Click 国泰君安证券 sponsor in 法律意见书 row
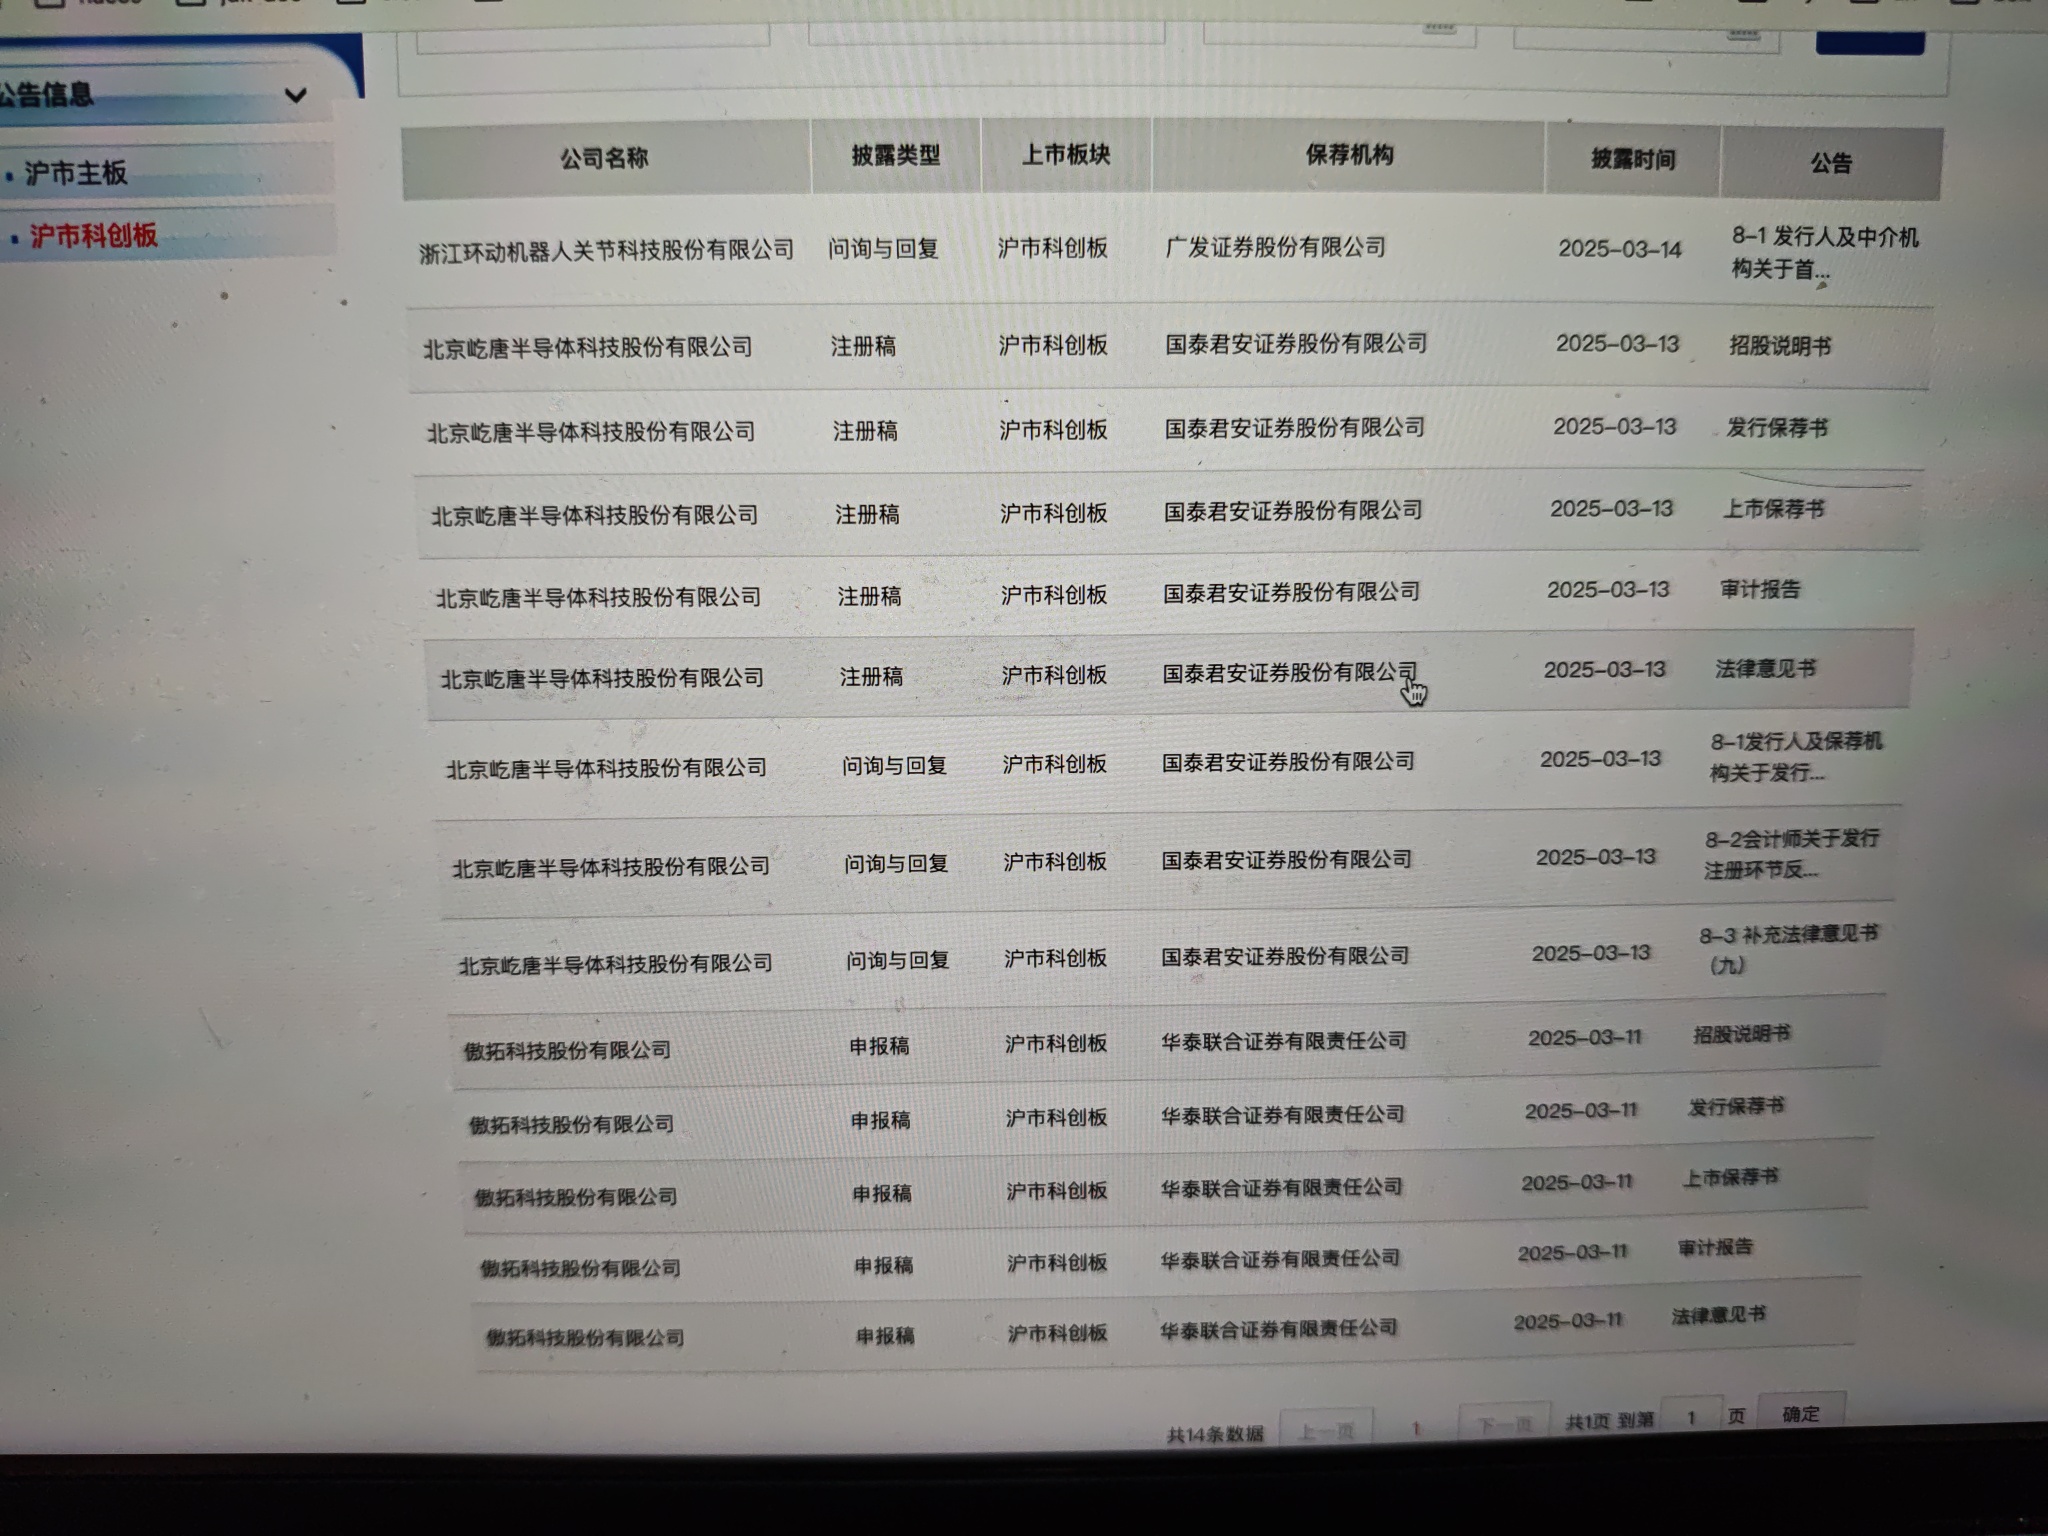Image resolution: width=2048 pixels, height=1536 pixels. click(1290, 672)
